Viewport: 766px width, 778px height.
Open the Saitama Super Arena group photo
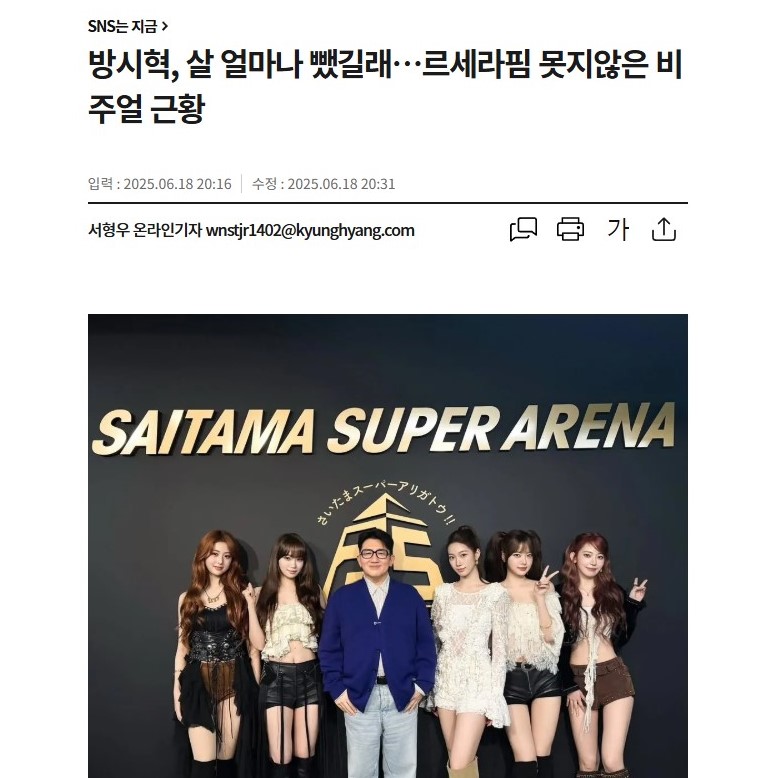point(387,546)
